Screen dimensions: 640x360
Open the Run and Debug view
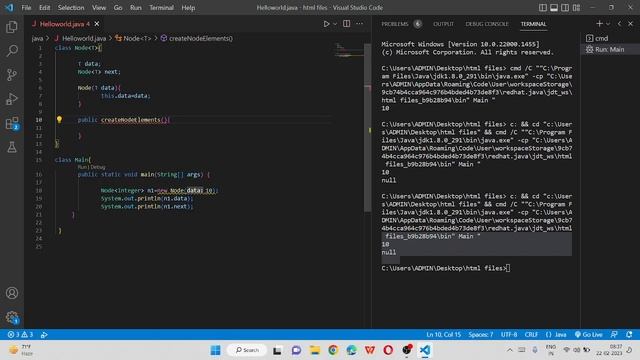[x=12, y=99]
